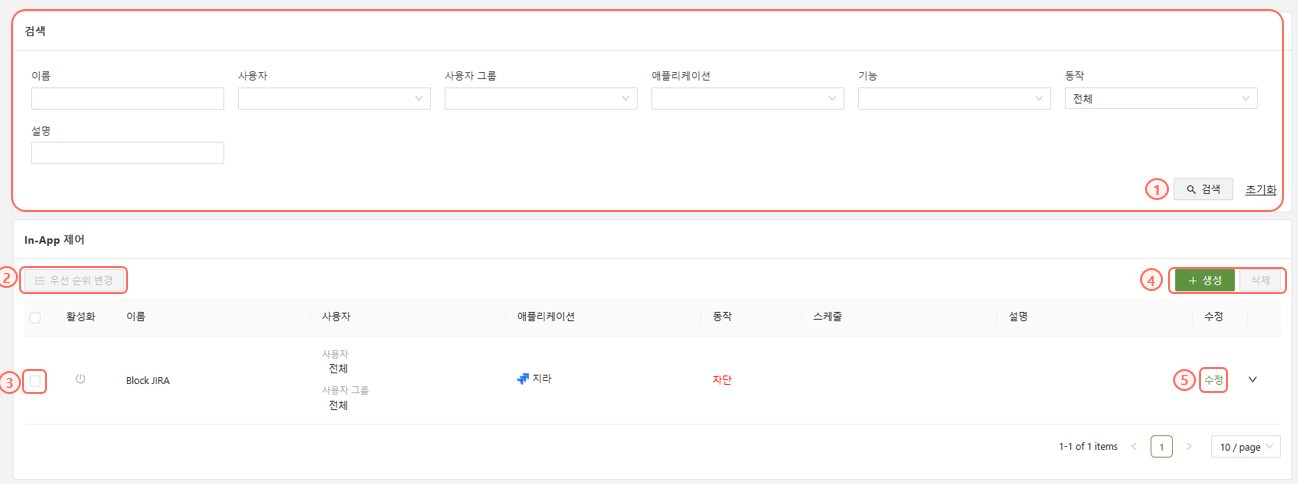1298x484 pixels.
Task: Open the 기능 dropdown filter
Action: [x=954, y=98]
